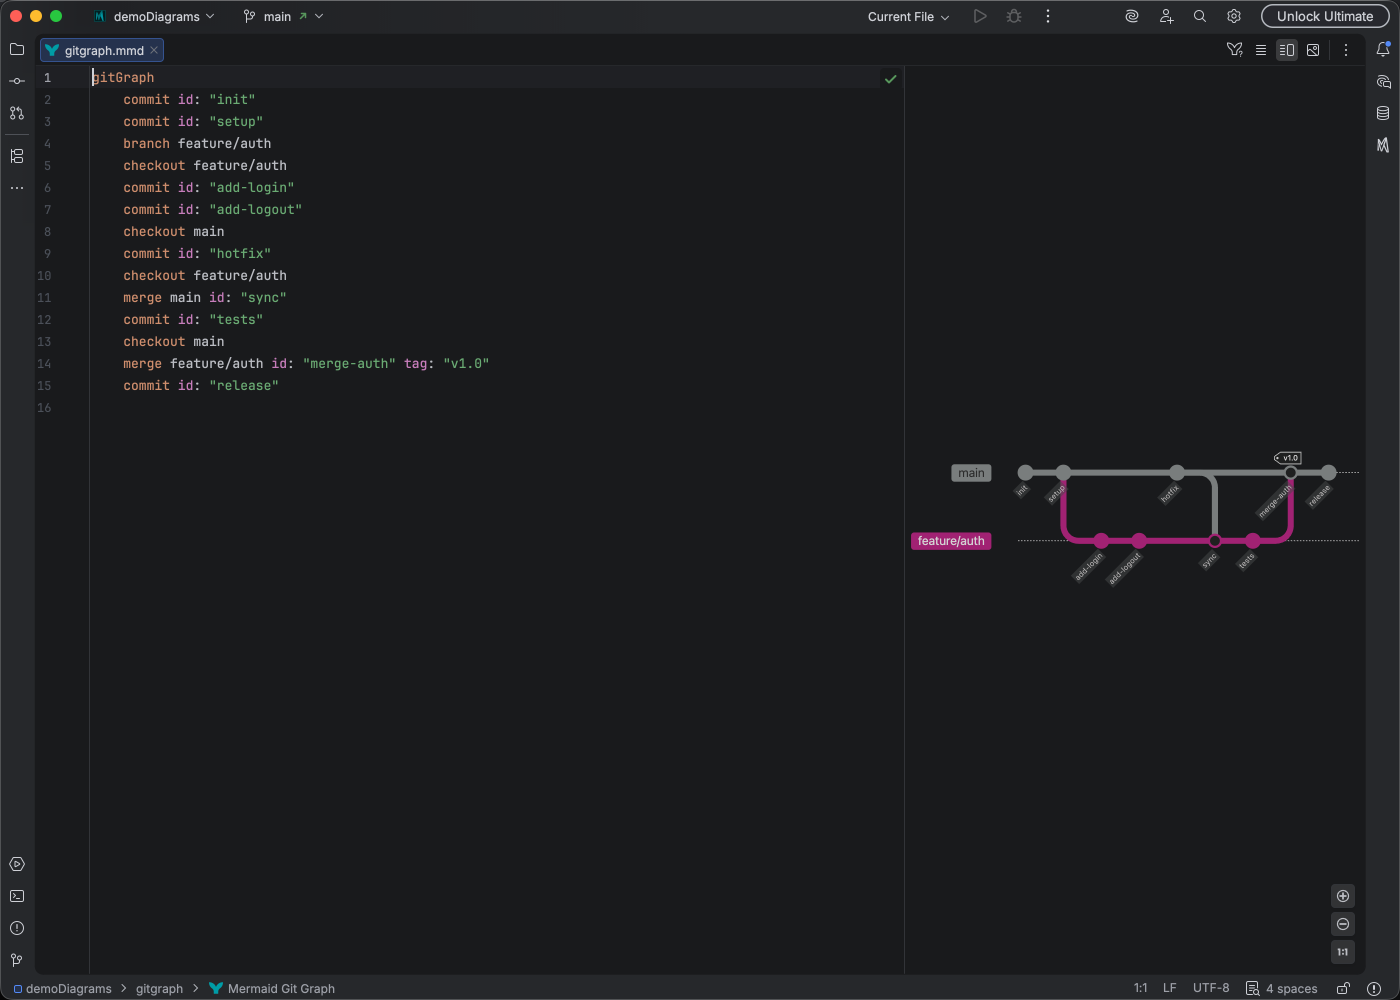Open the Structure tool window
Viewport: 1400px width, 1000px height.
pyautogui.click(x=16, y=155)
